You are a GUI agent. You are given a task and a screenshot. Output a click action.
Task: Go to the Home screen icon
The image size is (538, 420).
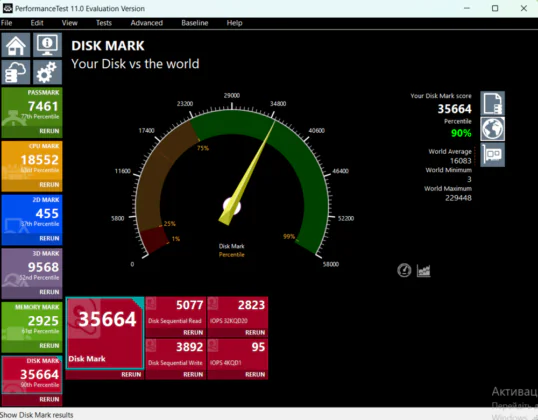point(16,45)
